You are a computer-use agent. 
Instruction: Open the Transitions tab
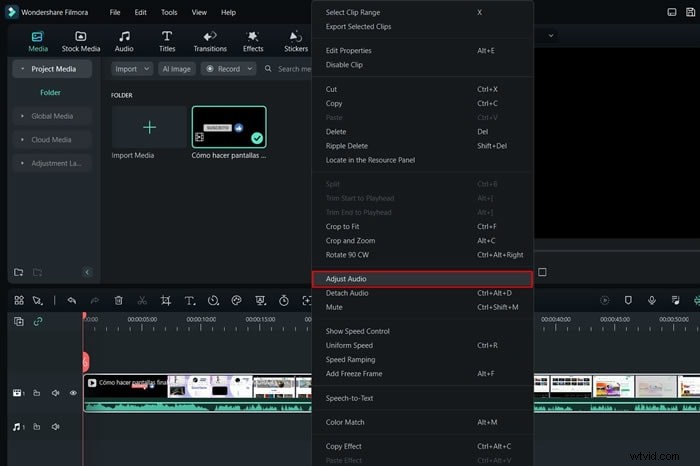click(210, 42)
